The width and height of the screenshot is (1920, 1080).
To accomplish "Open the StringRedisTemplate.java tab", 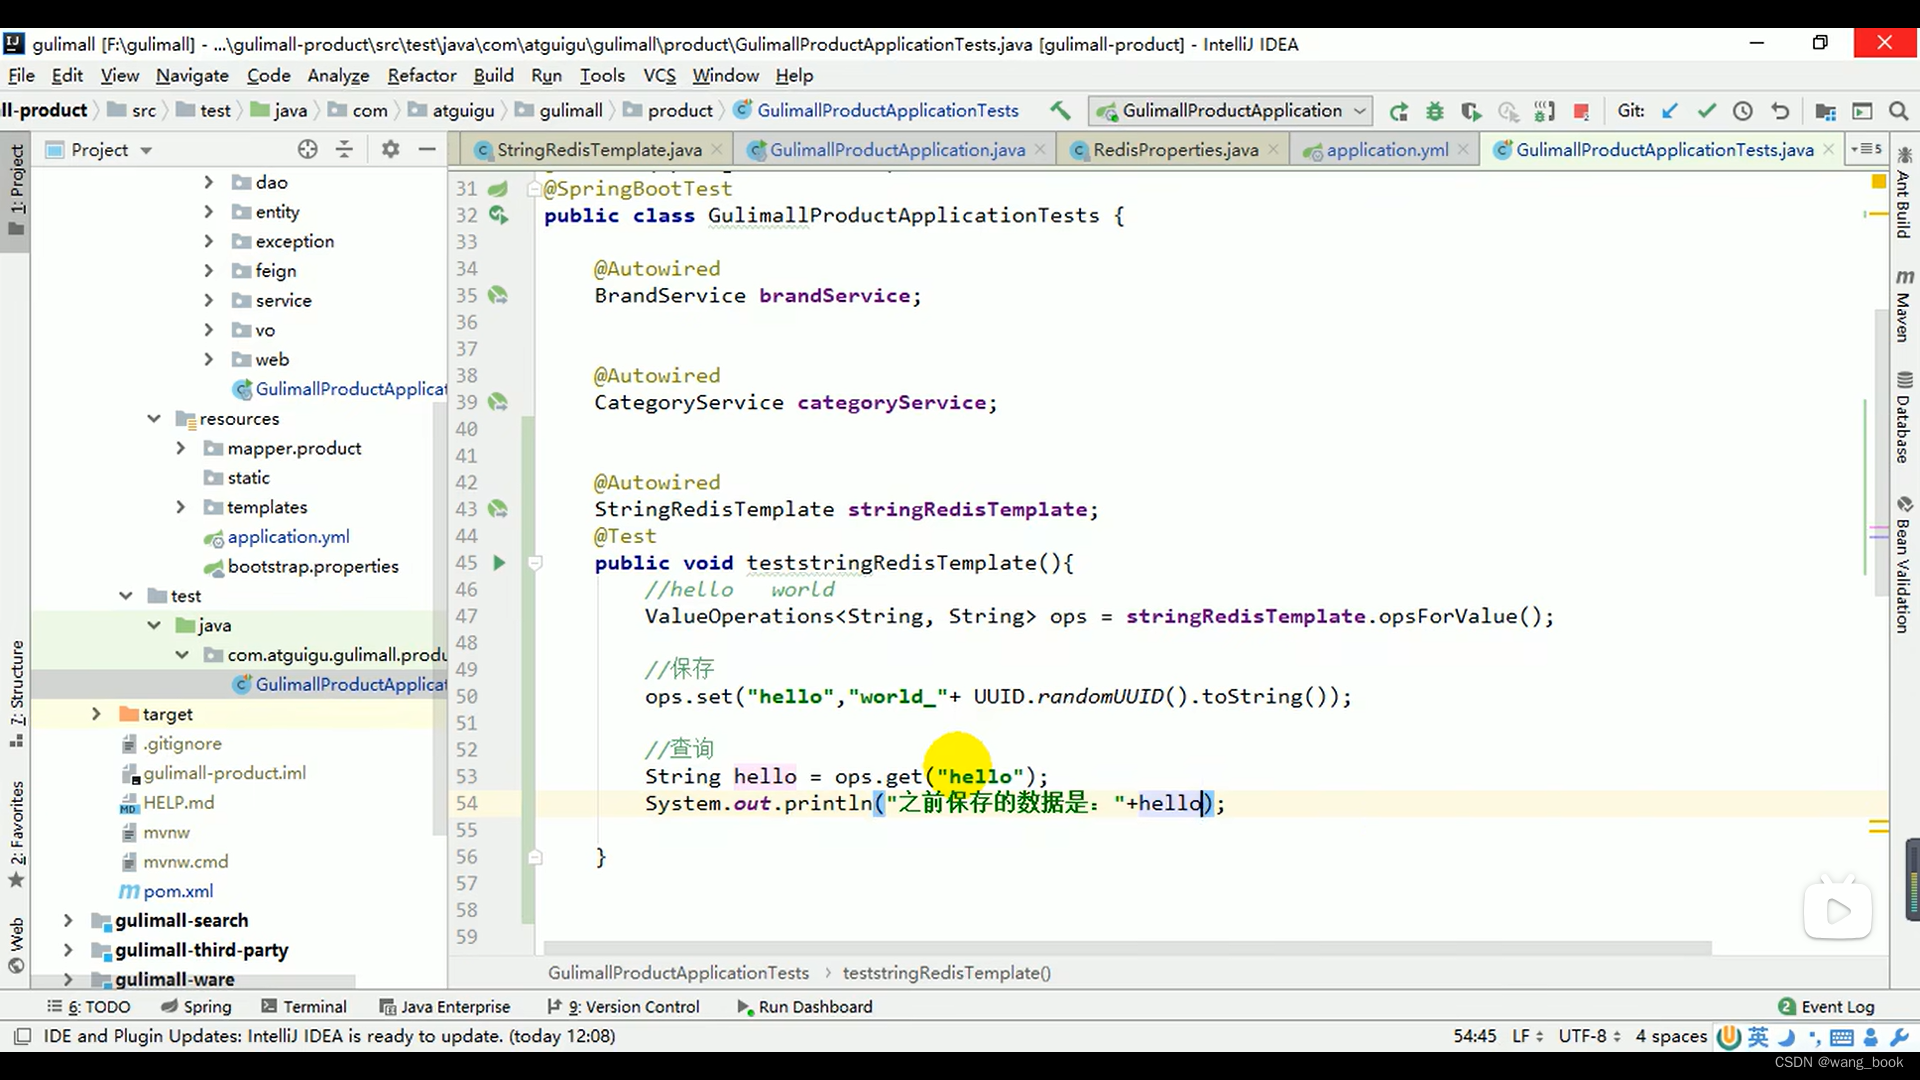I will pos(596,149).
